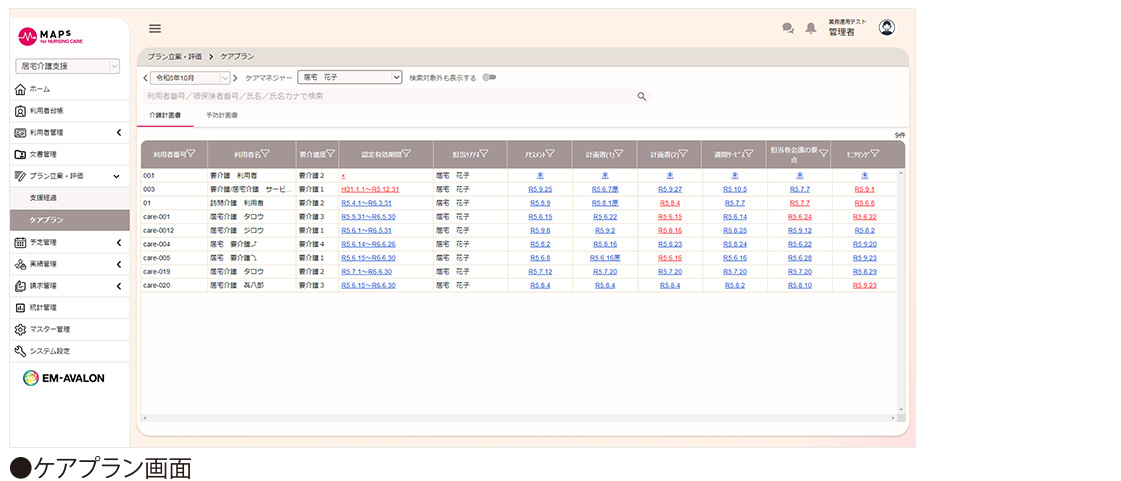Click the table's horizontal scrollbar

point(518,417)
